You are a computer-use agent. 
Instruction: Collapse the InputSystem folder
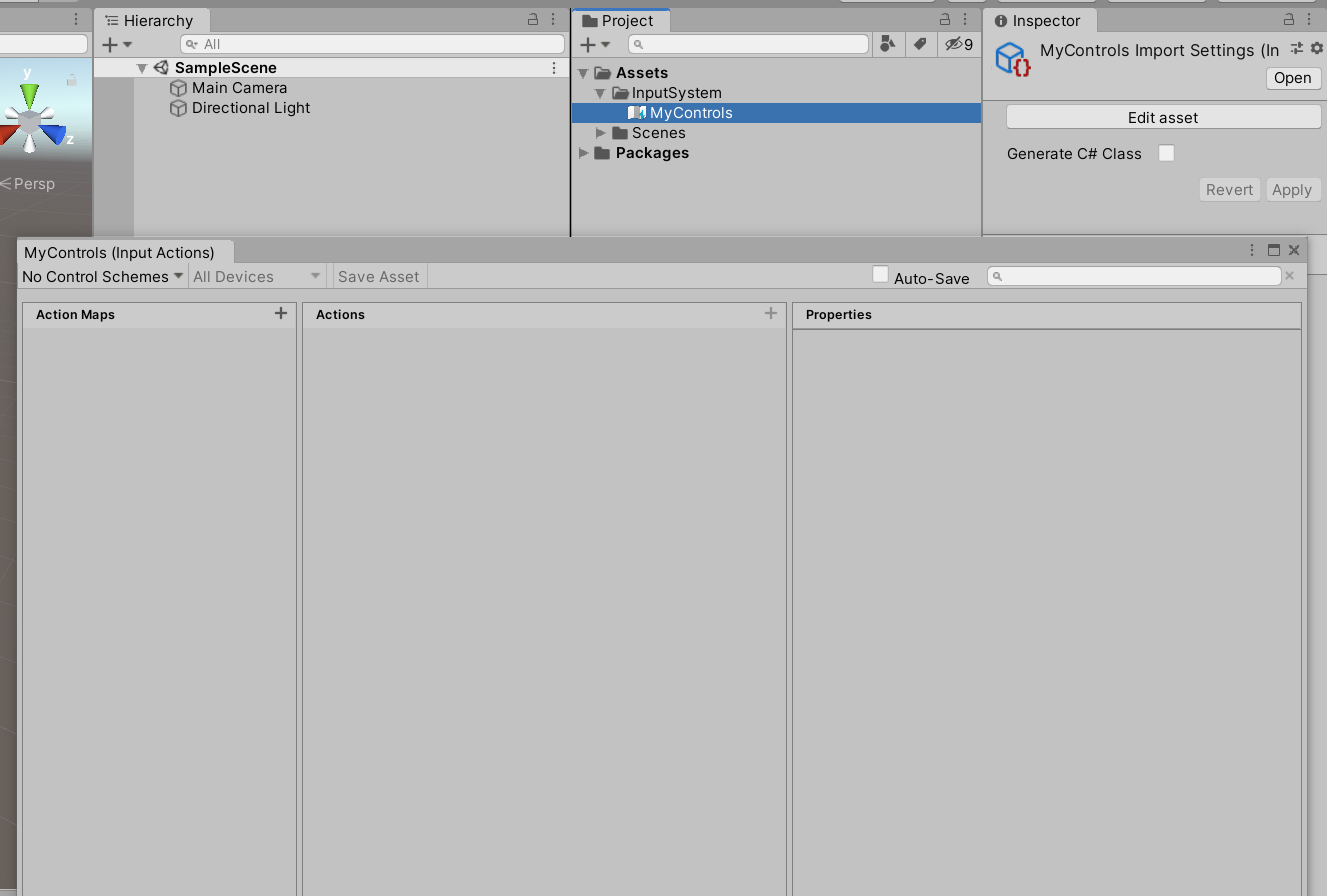click(x=598, y=93)
